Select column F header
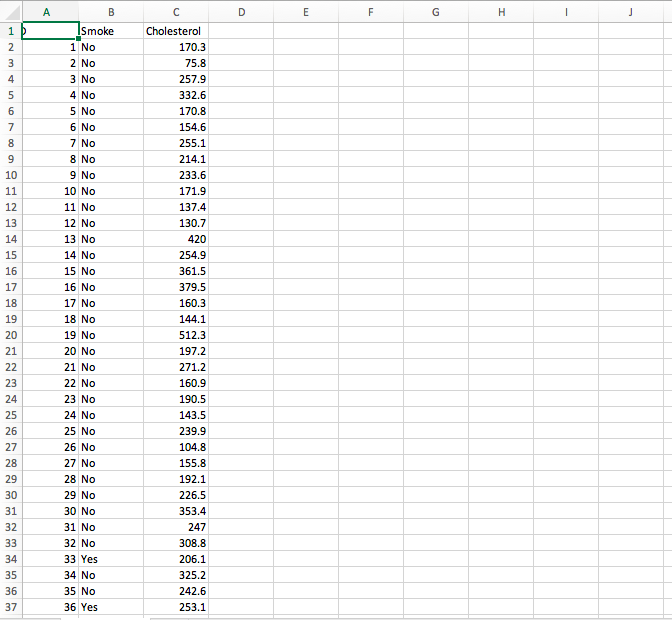 pos(371,12)
